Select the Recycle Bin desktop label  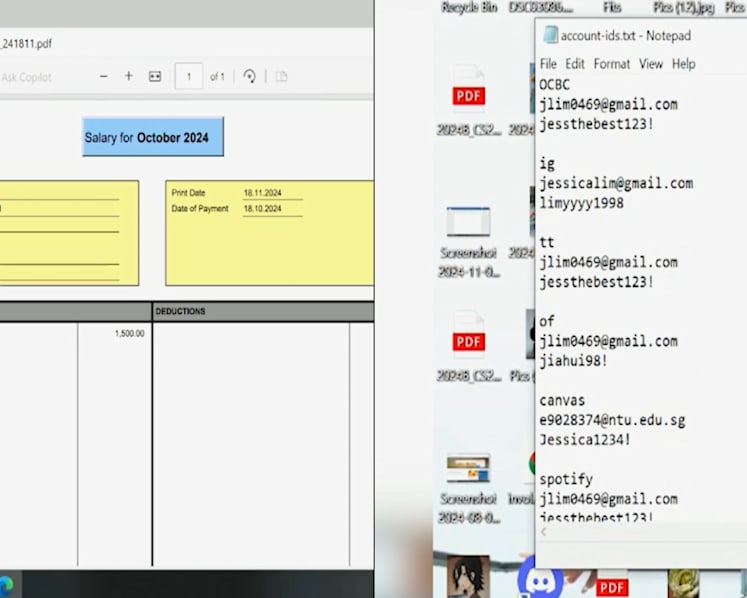[x=469, y=7]
